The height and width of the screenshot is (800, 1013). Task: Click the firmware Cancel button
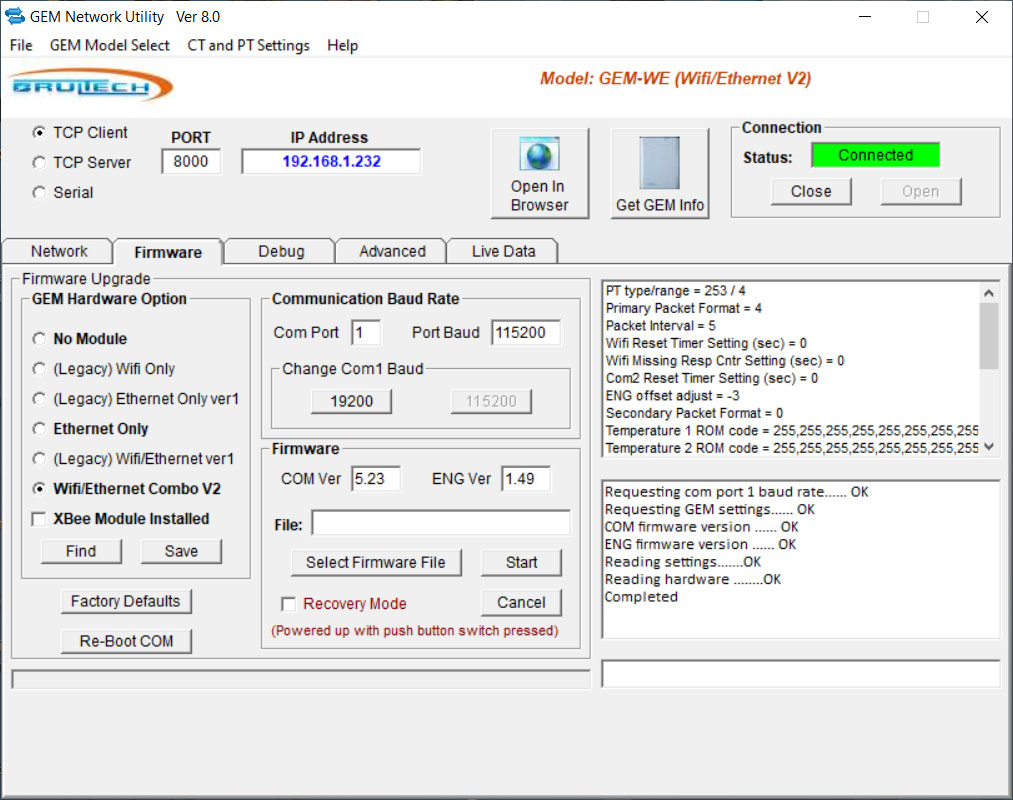521,603
